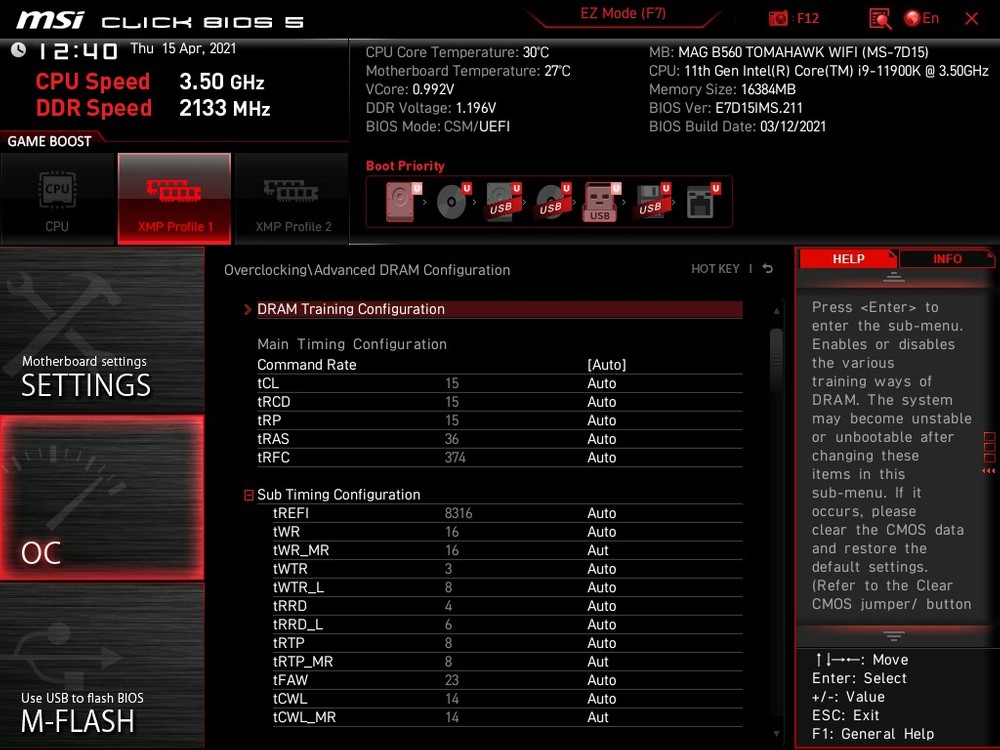Switch to the HELP tab

pyautogui.click(x=848, y=259)
